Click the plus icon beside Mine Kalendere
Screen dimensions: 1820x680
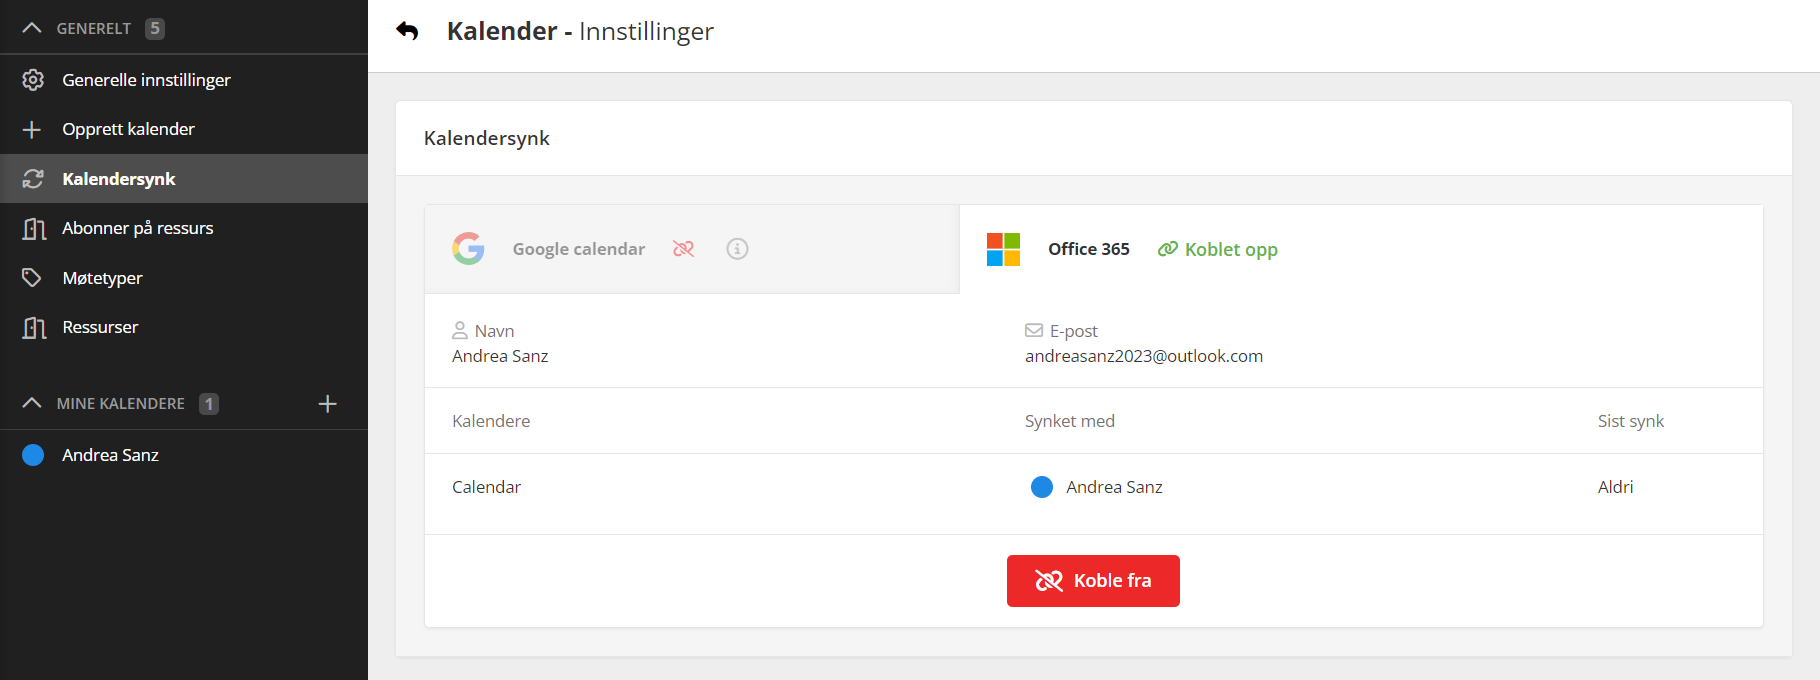[x=327, y=404]
